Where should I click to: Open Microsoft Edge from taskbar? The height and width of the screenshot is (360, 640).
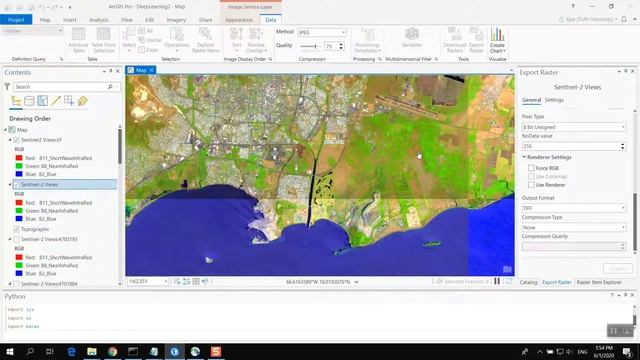tap(71, 351)
